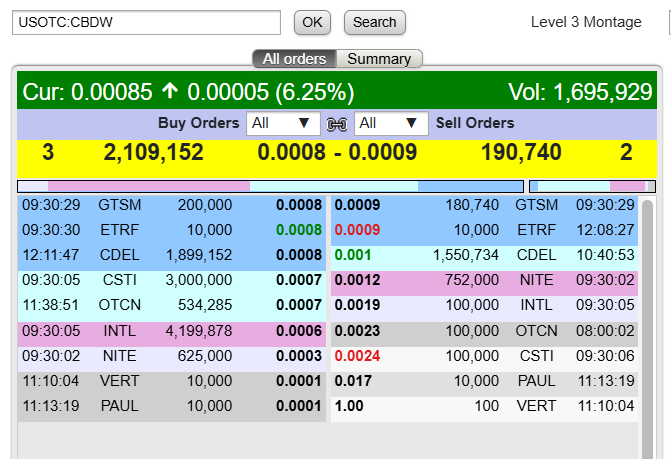Open the Buy Orders filter dropdown
671x459 pixels.
click(x=283, y=124)
